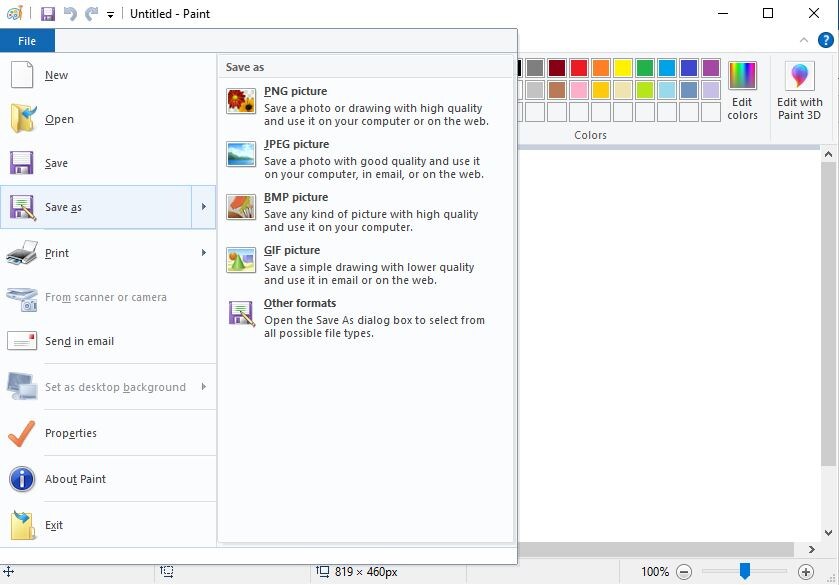The height and width of the screenshot is (585, 839).
Task: Open the Customize Quick Access Toolbar dropdown
Action: [110, 15]
